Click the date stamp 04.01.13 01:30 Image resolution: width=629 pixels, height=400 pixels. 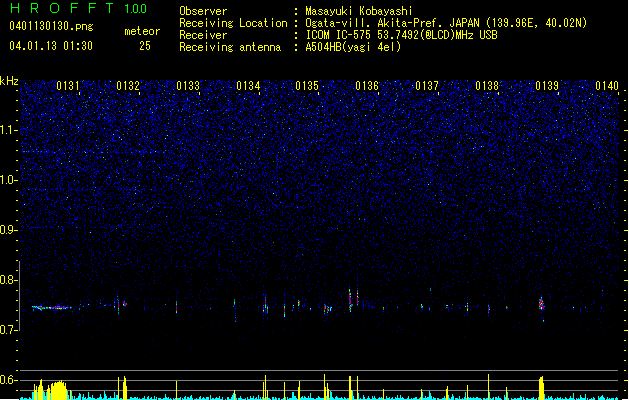point(51,46)
